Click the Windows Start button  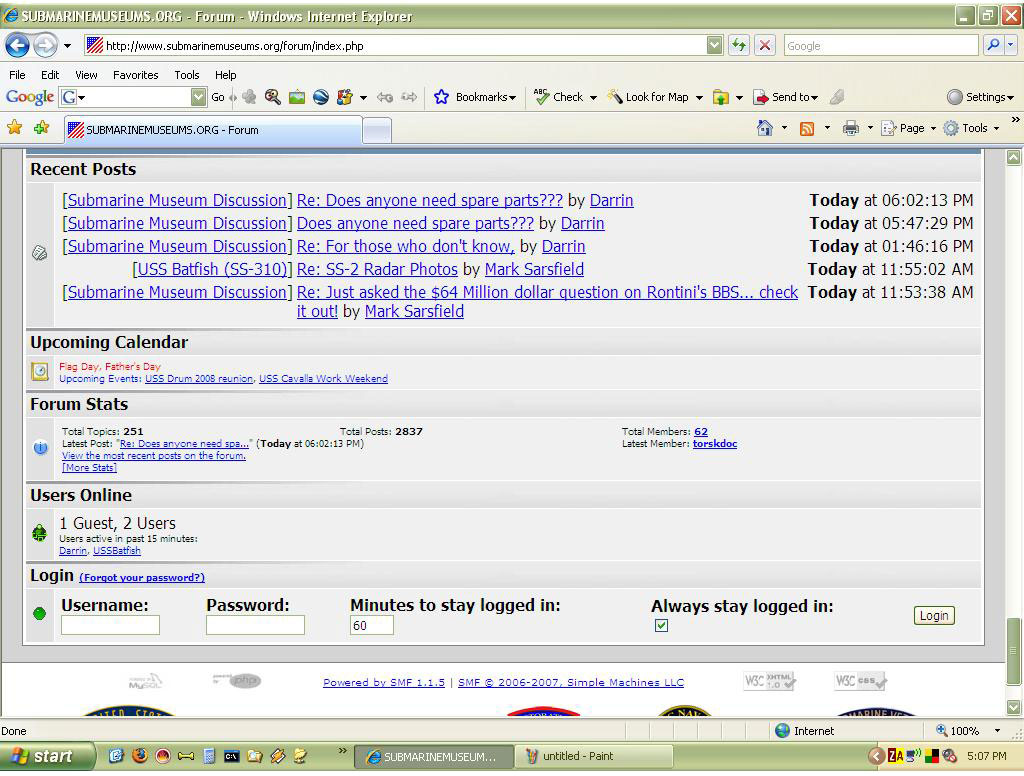(42, 756)
